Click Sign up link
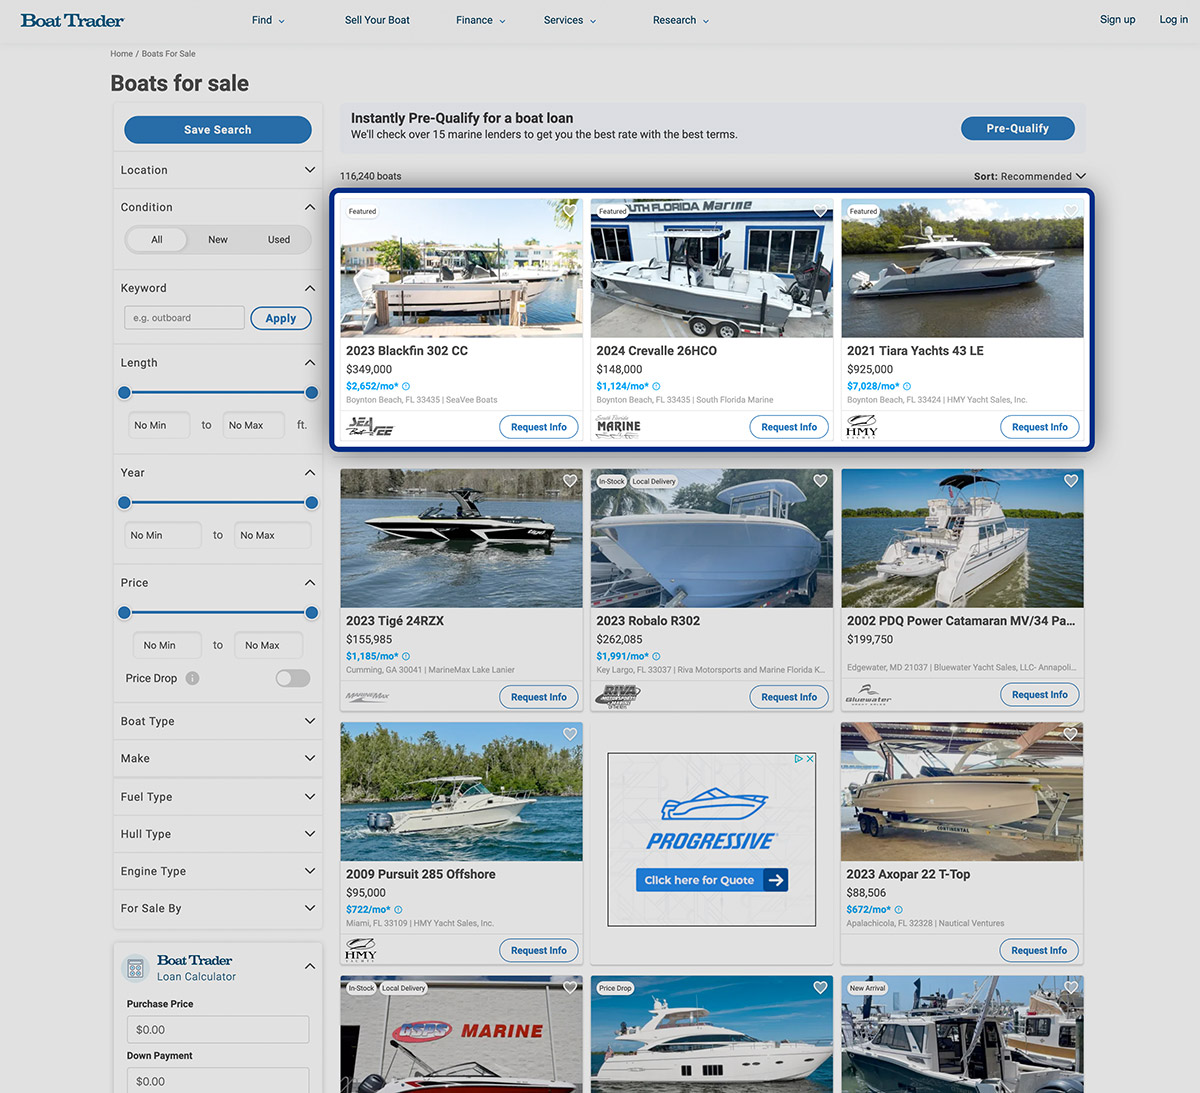Image resolution: width=1200 pixels, height=1093 pixels. click(1117, 20)
